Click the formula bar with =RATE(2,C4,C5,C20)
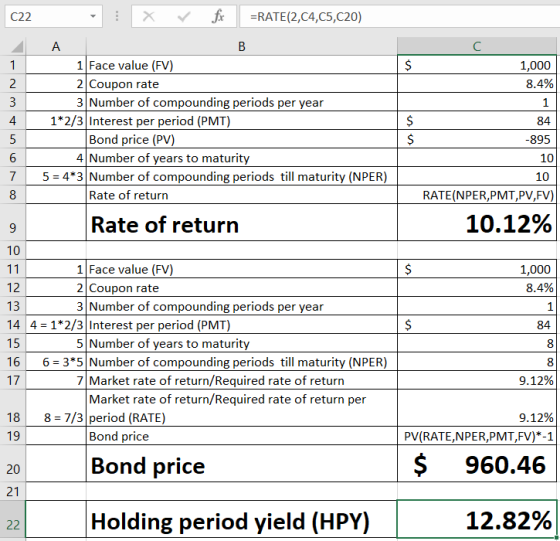Image resolution: width=560 pixels, height=541 pixels. (x=399, y=16)
